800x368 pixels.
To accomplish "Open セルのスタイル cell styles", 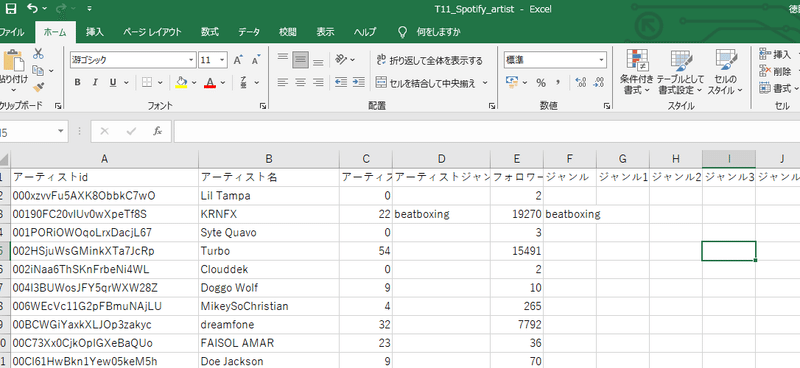I will coord(725,72).
